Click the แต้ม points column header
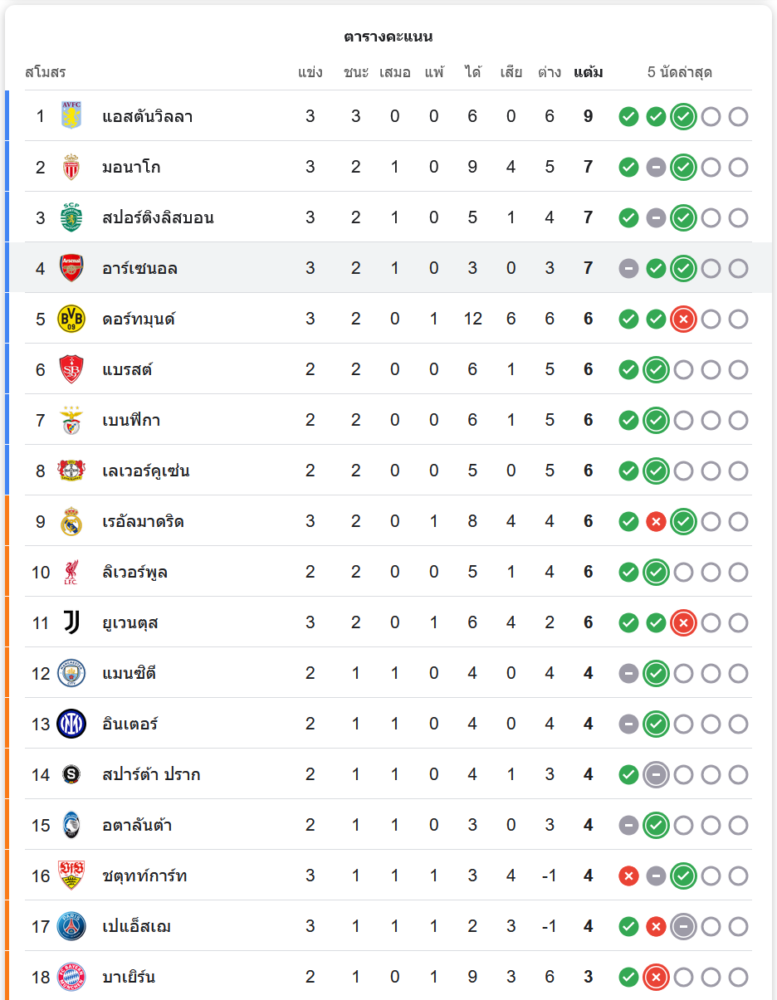Screen dimensions: 777x1000 coord(588,73)
